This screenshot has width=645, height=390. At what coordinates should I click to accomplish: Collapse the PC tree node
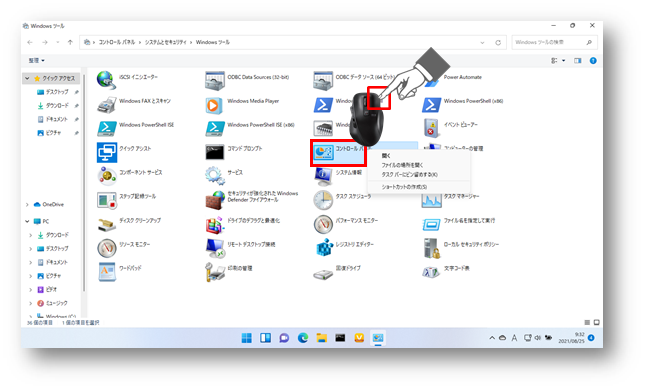click(27, 221)
